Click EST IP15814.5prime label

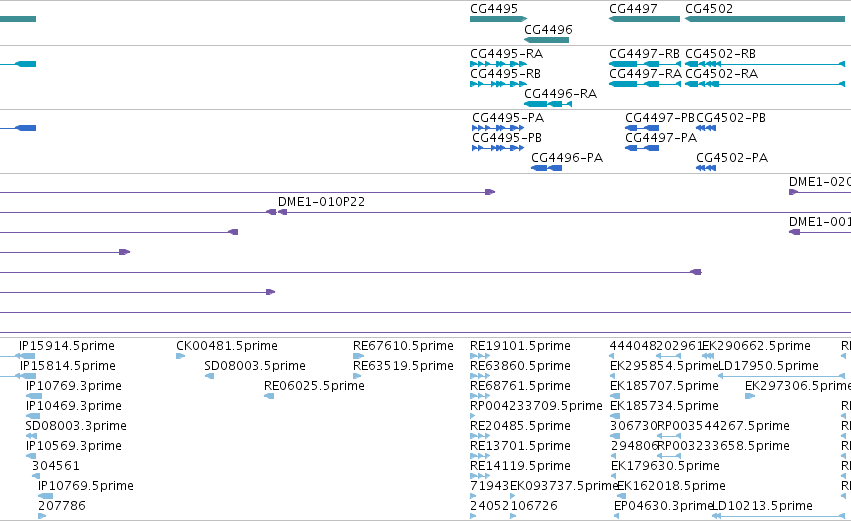click(x=68, y=366)
